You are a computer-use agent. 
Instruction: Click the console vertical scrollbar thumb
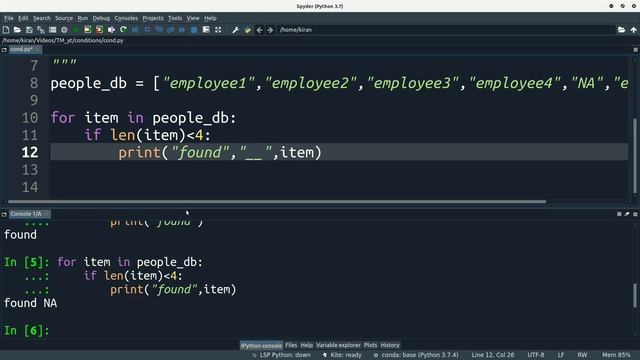tap(635, 296)
